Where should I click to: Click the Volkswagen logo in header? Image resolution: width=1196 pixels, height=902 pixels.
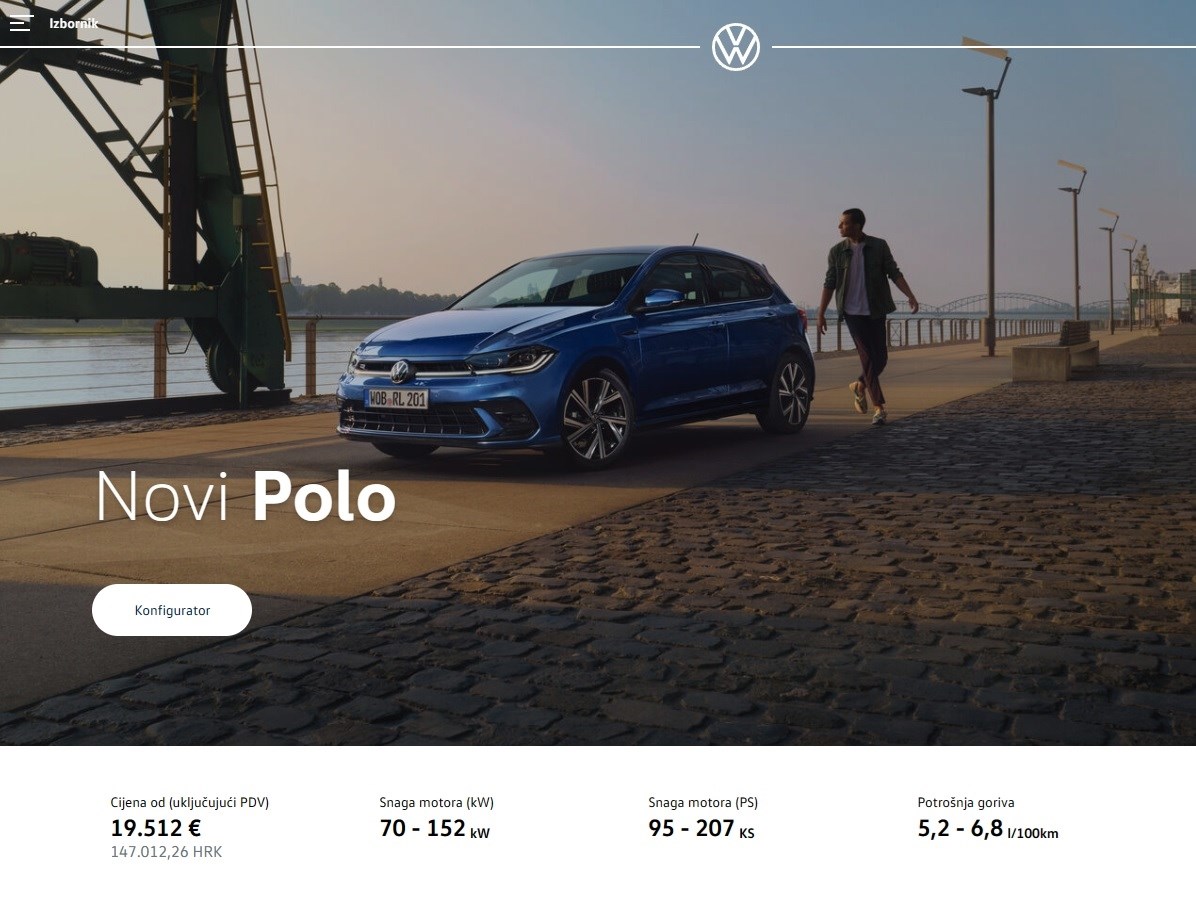735,47
